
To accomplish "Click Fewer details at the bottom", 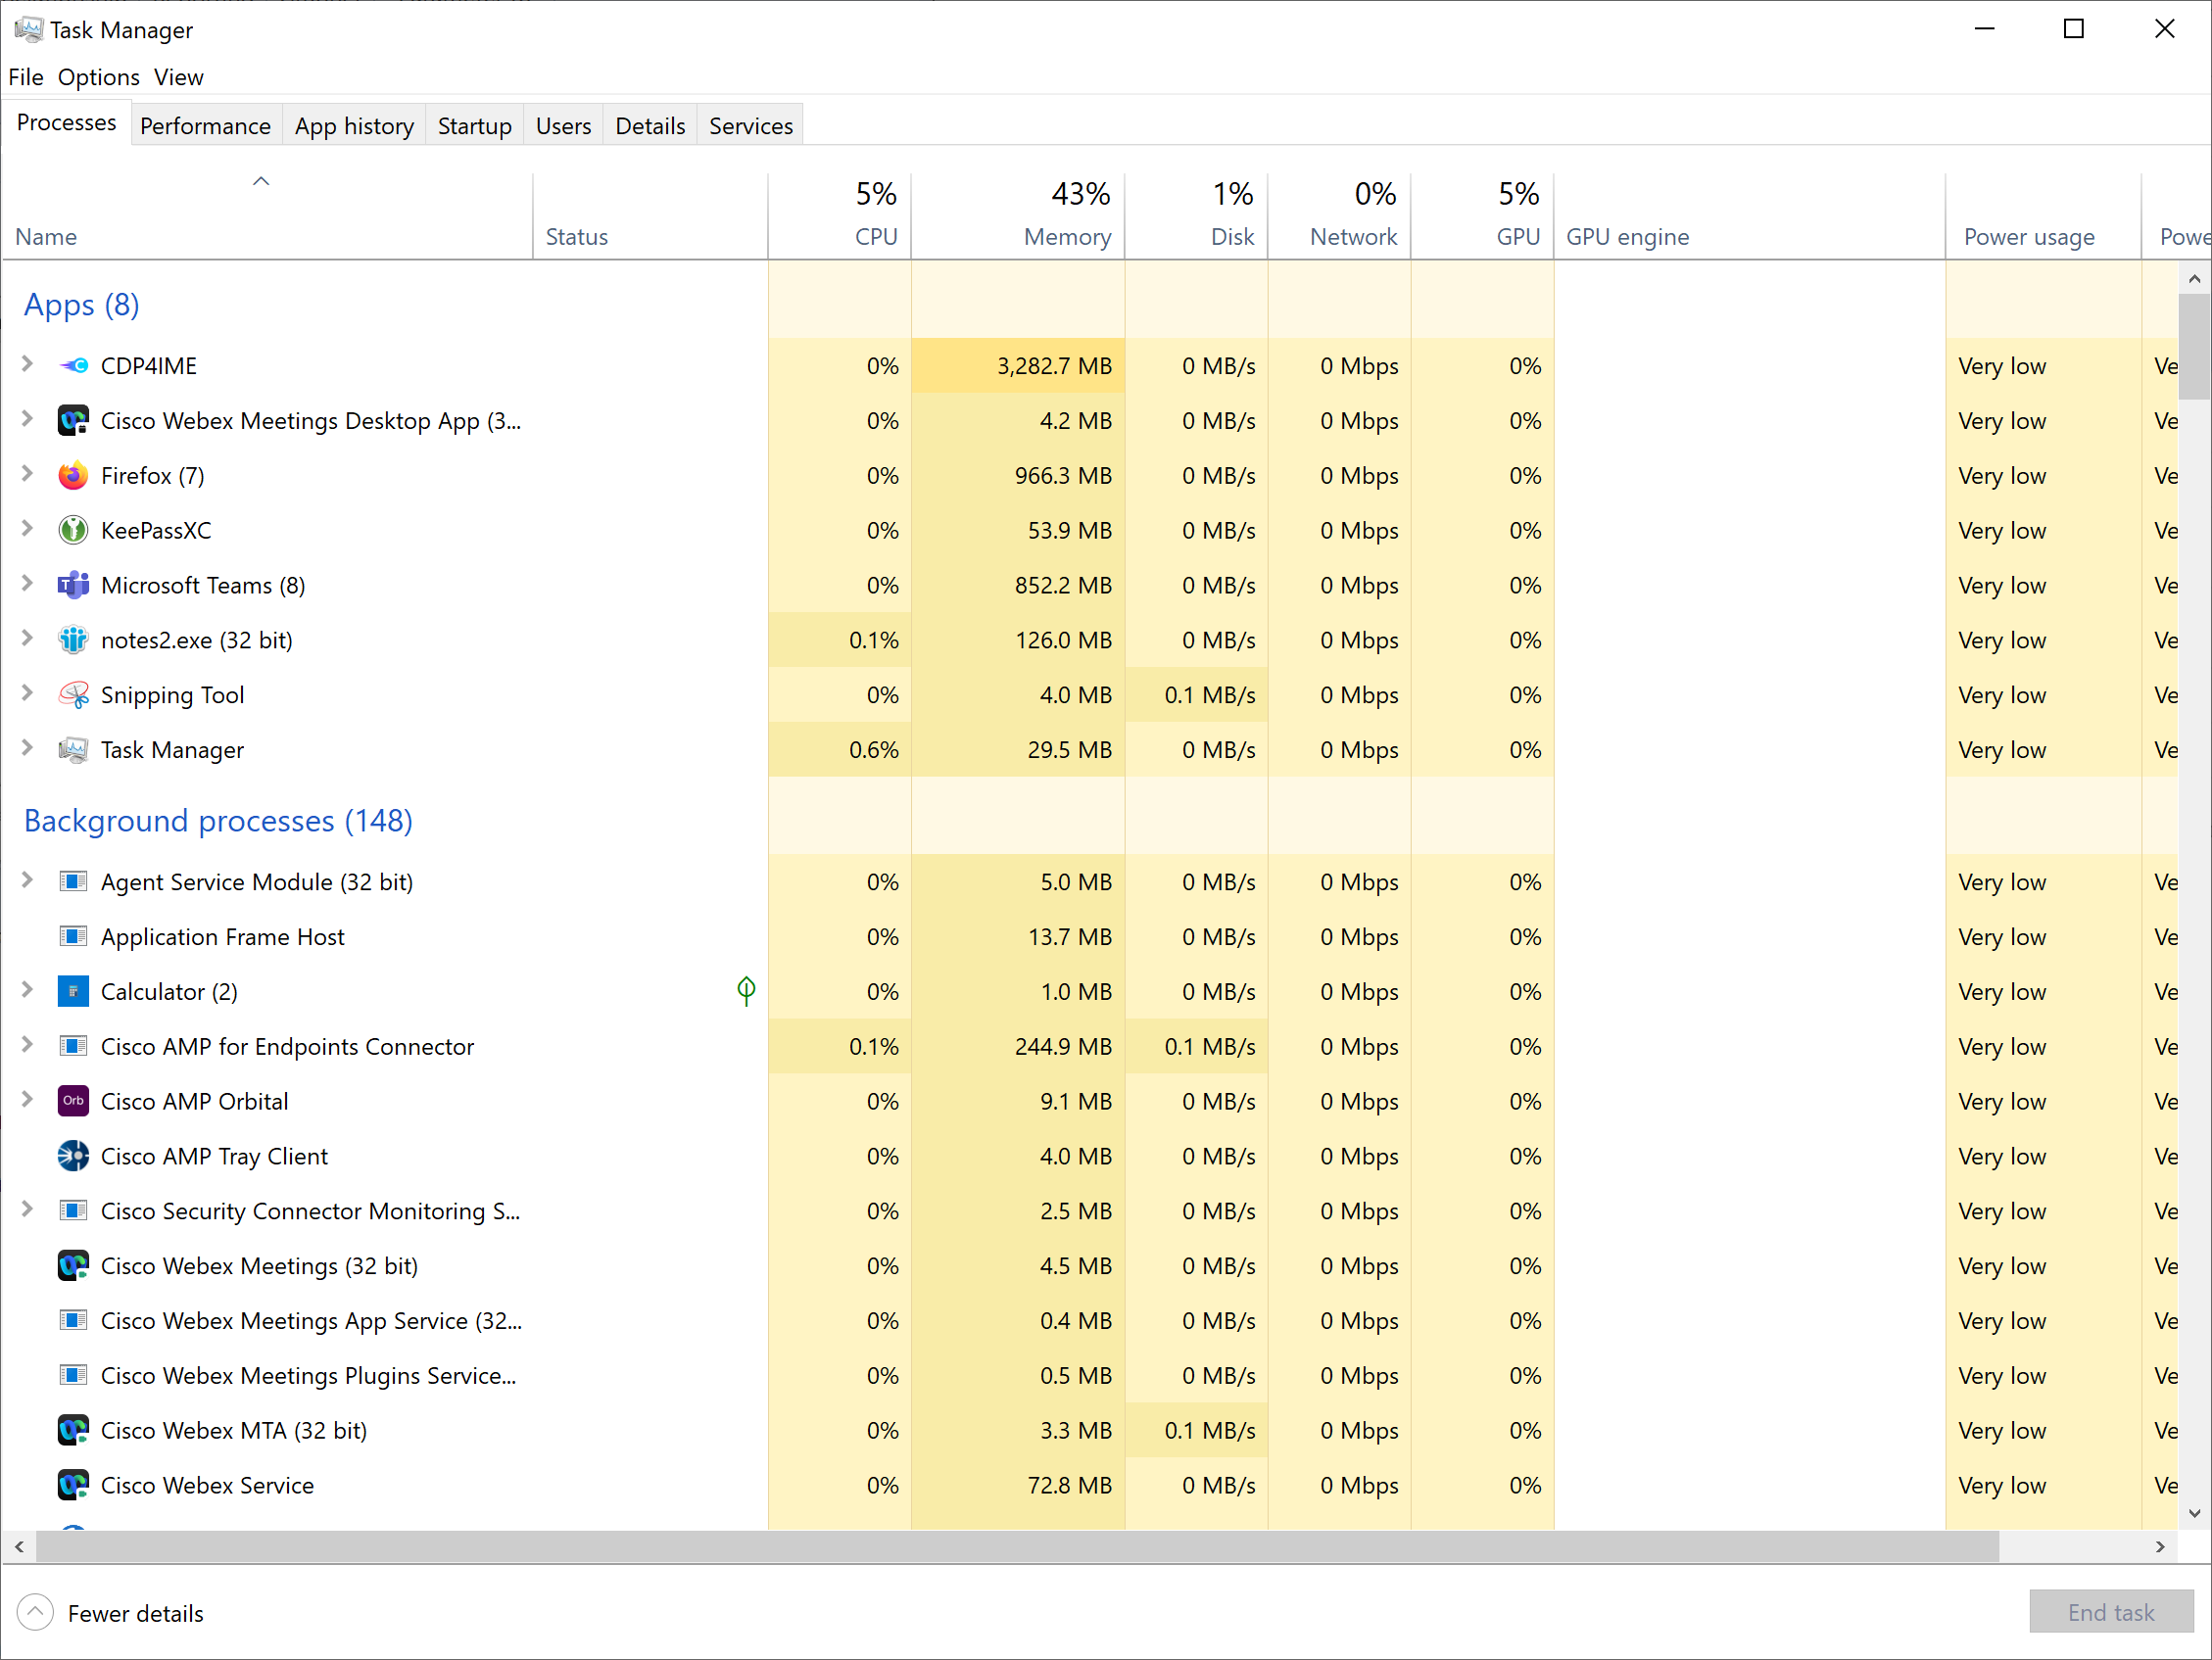I will [135, 1612].
